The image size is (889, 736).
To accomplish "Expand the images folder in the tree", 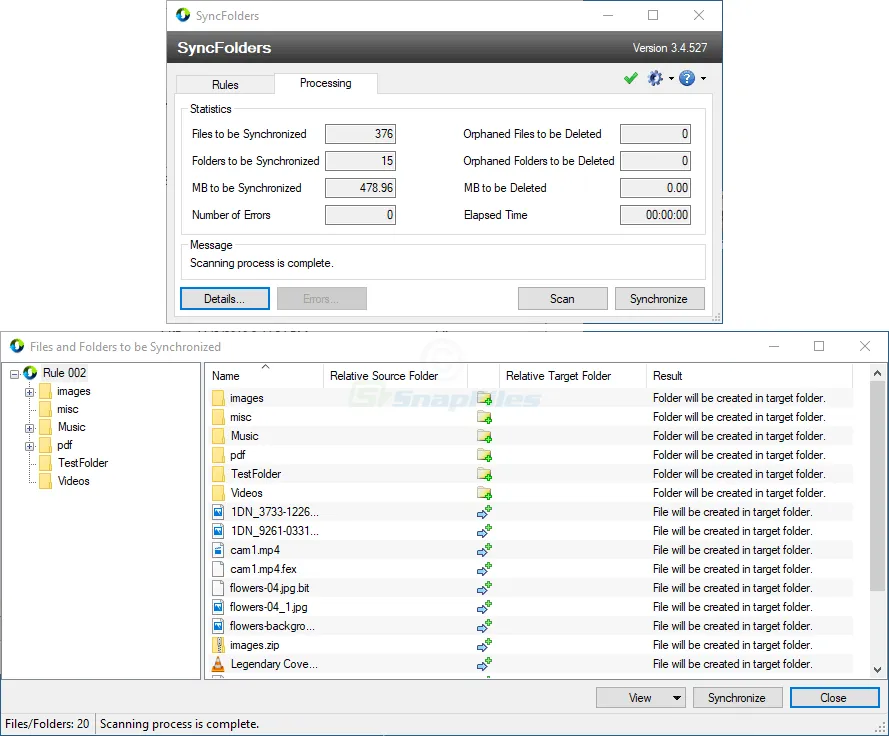I will click(29, 392).
